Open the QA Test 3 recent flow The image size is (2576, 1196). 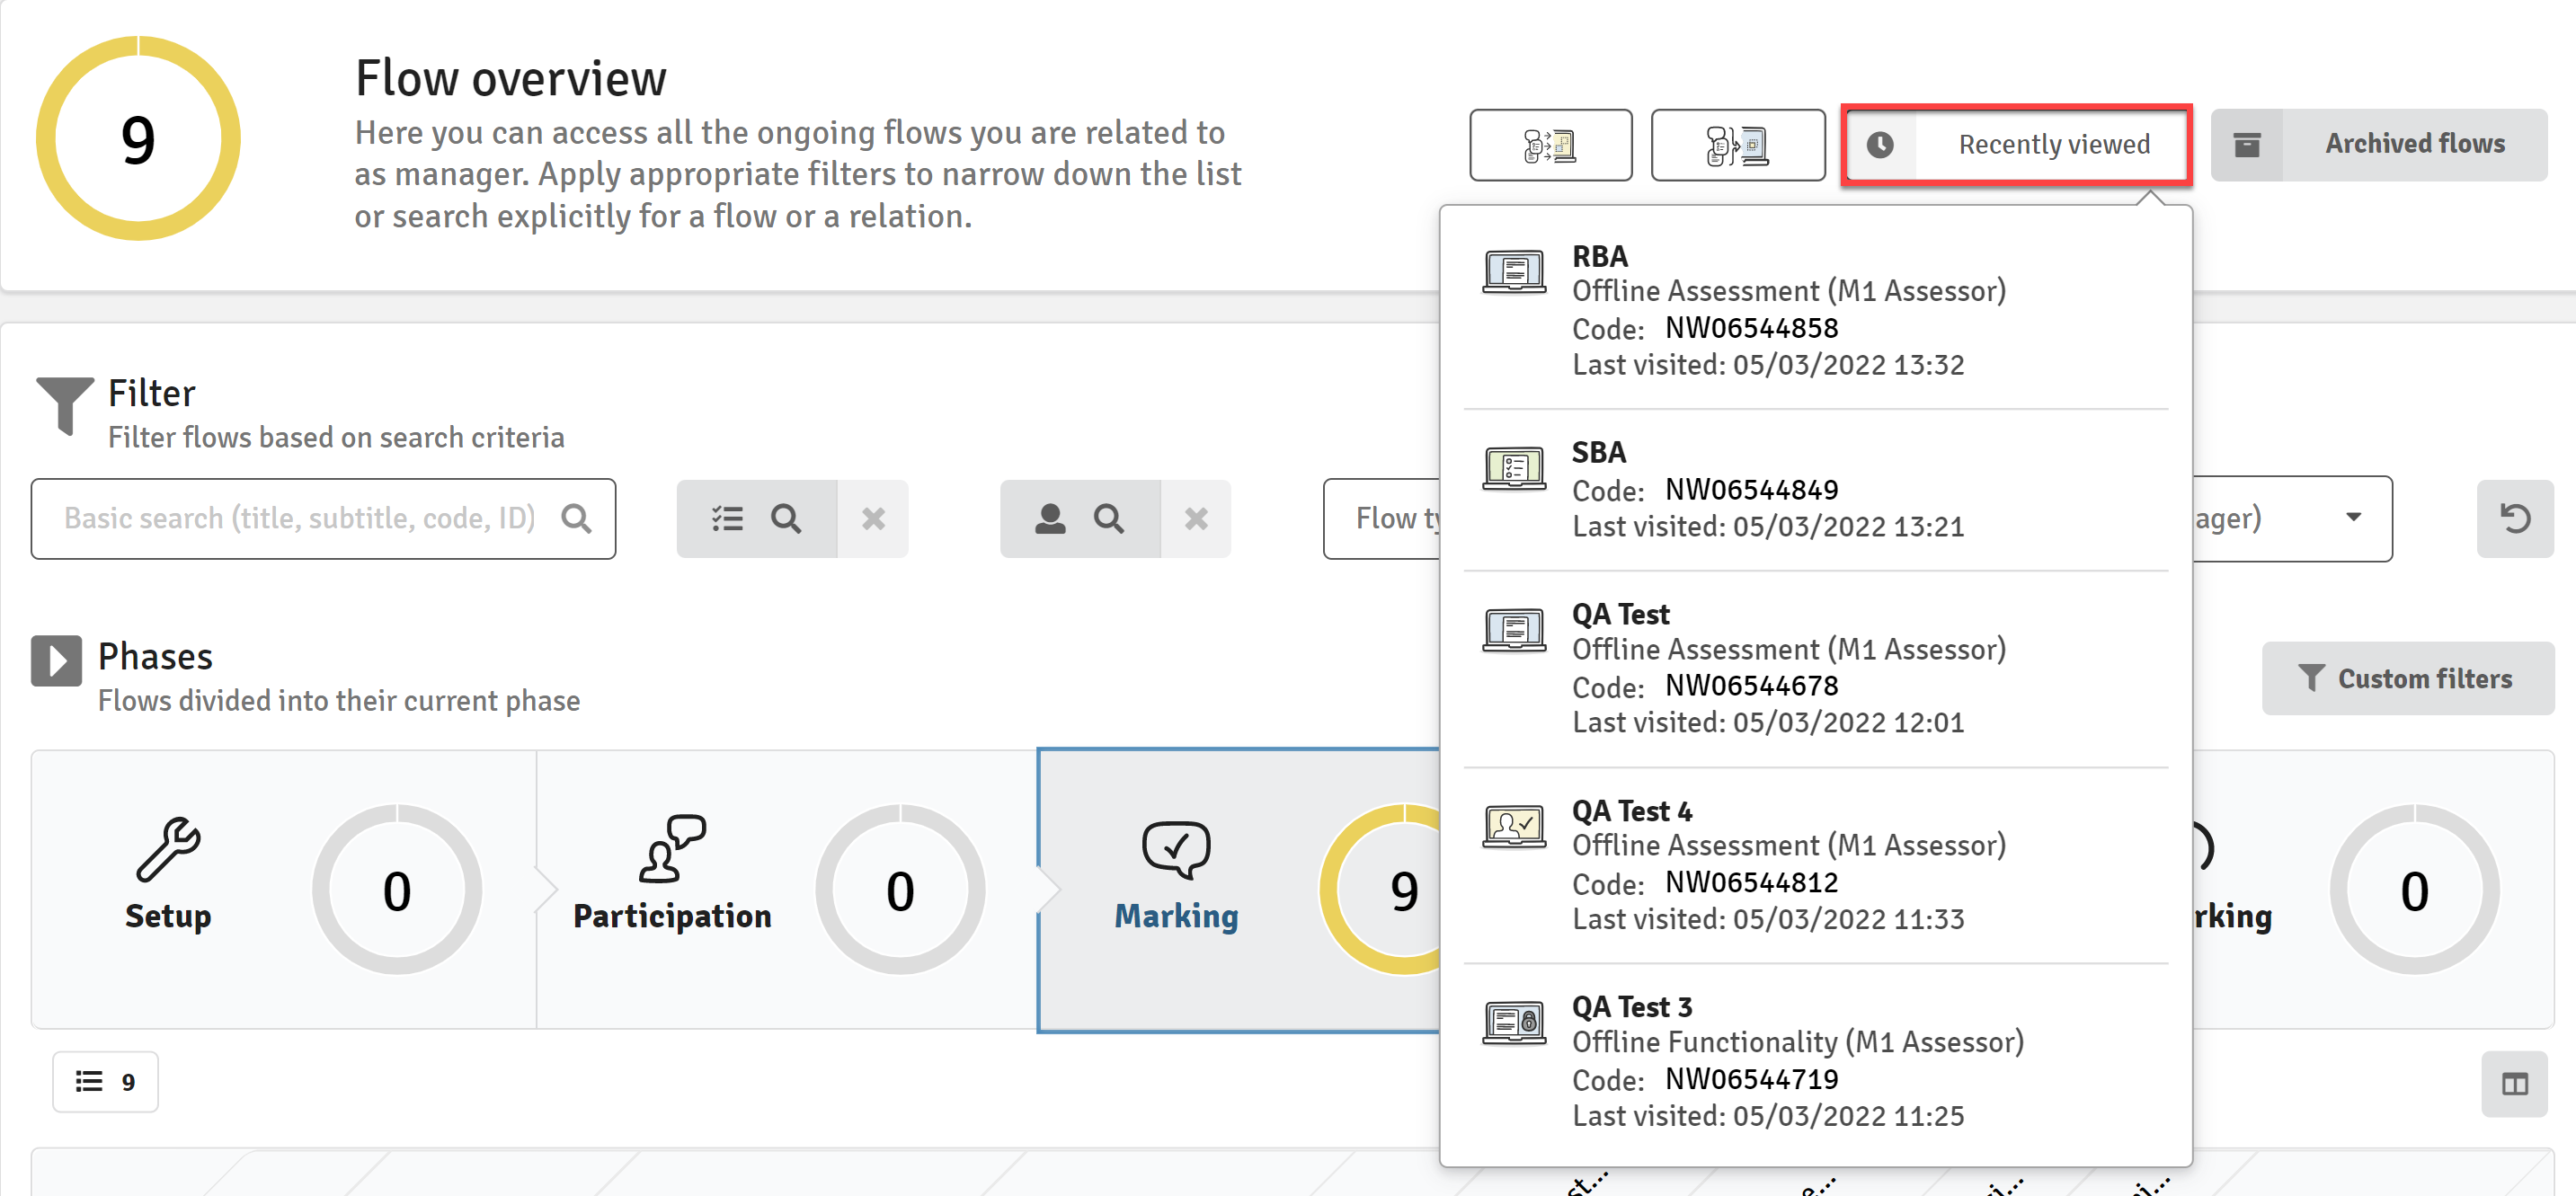[1816, 1061]
